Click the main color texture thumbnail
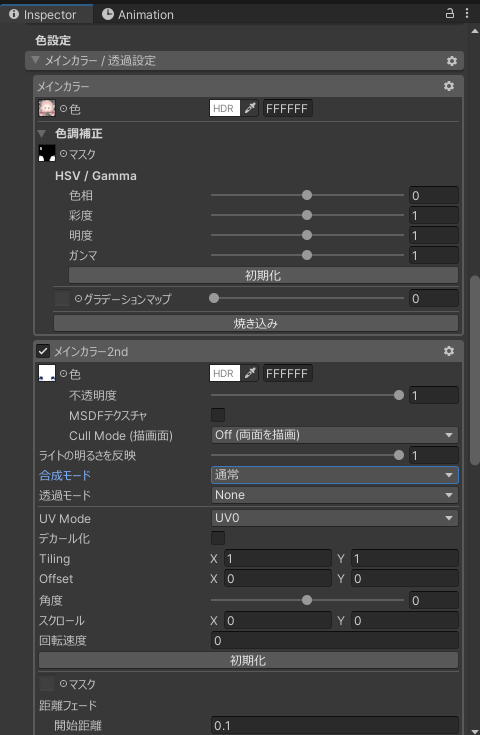 [x=47, y=108]
